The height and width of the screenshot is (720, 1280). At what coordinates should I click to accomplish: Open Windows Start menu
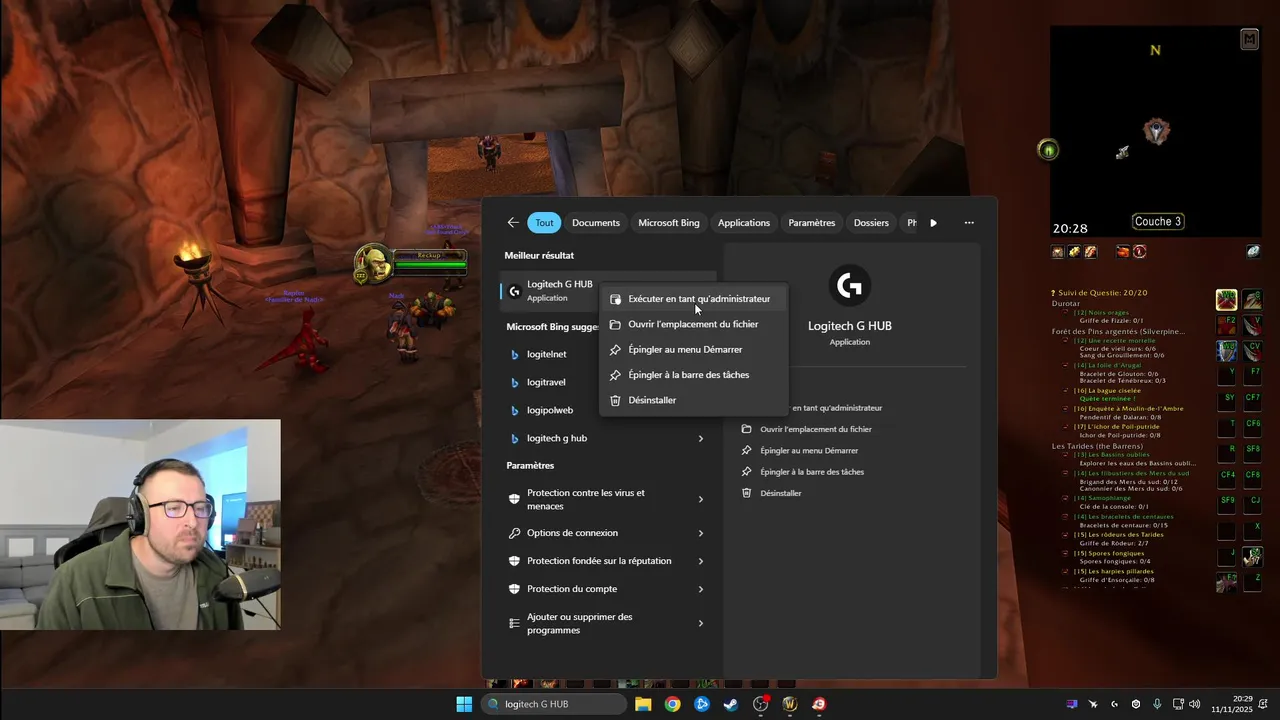coord(464,704)
